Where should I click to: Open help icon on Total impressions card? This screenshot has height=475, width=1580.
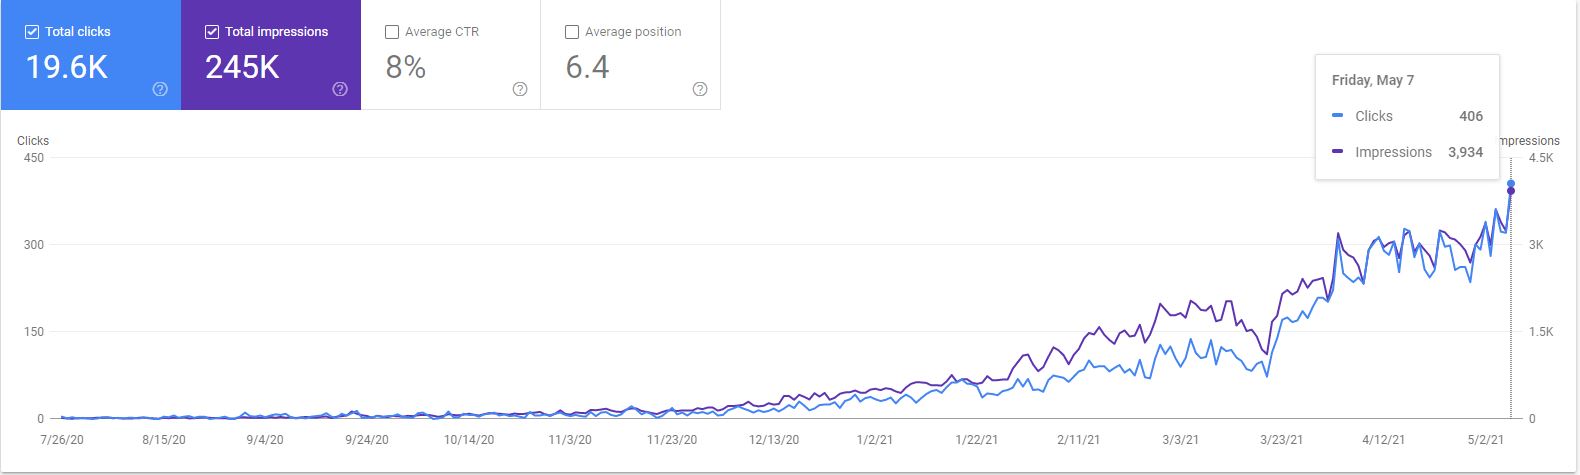tap(340, 89)
